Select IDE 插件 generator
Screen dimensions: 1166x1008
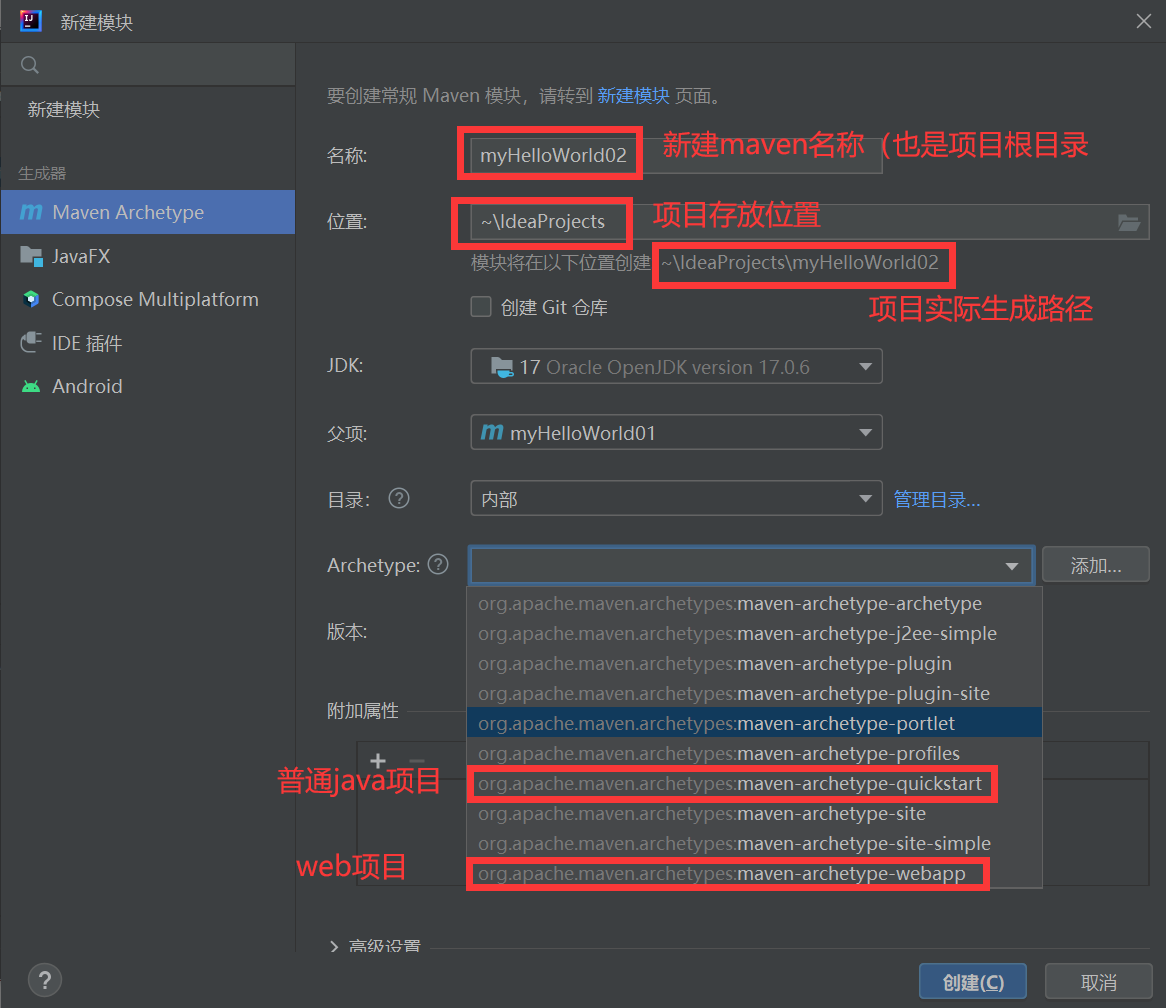tap(148, 343)
